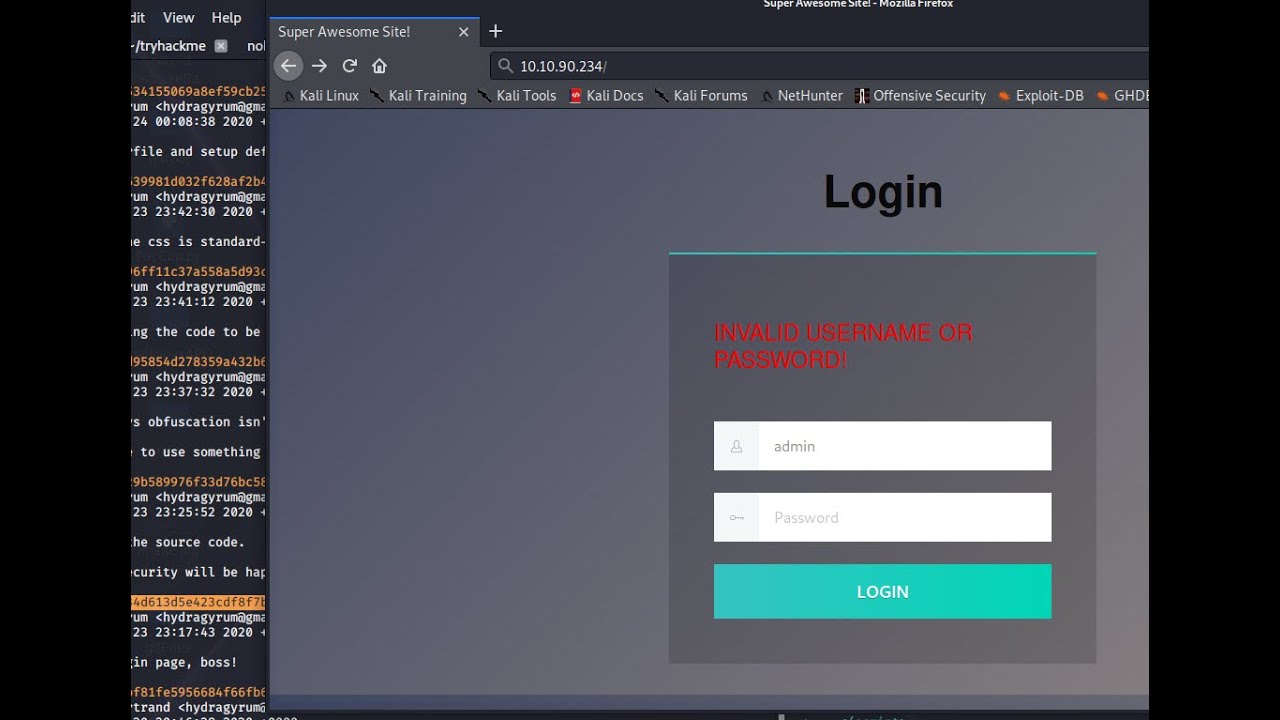
Task: Select the tryhackme terminal tab
Action: pyautogui.click(x=180, y=46)
